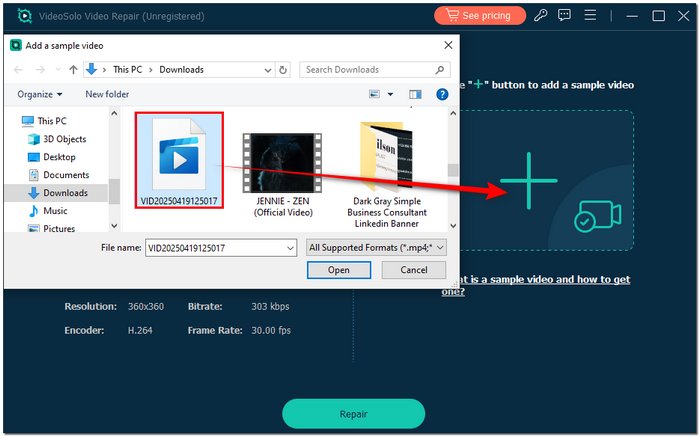
Task: Click the address bar folder arrow icon
Action: point(91,69)
